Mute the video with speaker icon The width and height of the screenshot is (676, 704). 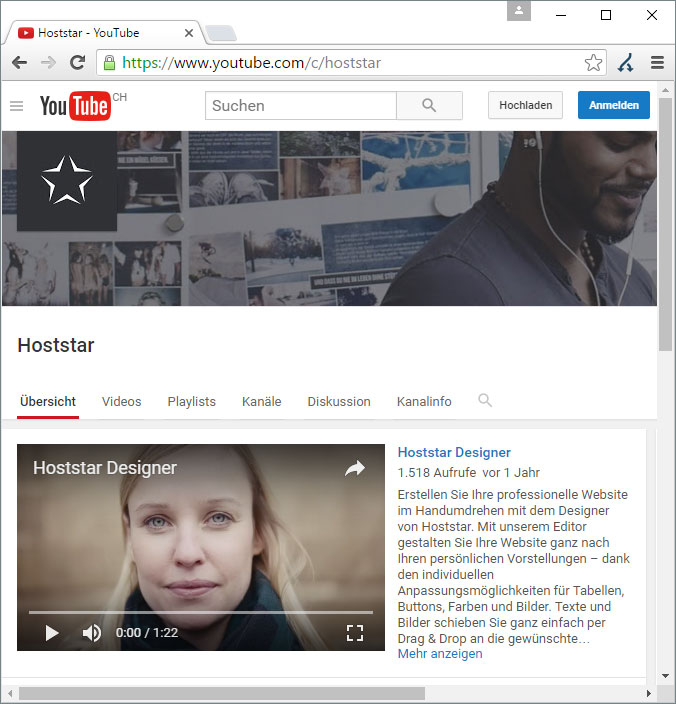coord(92,633)
